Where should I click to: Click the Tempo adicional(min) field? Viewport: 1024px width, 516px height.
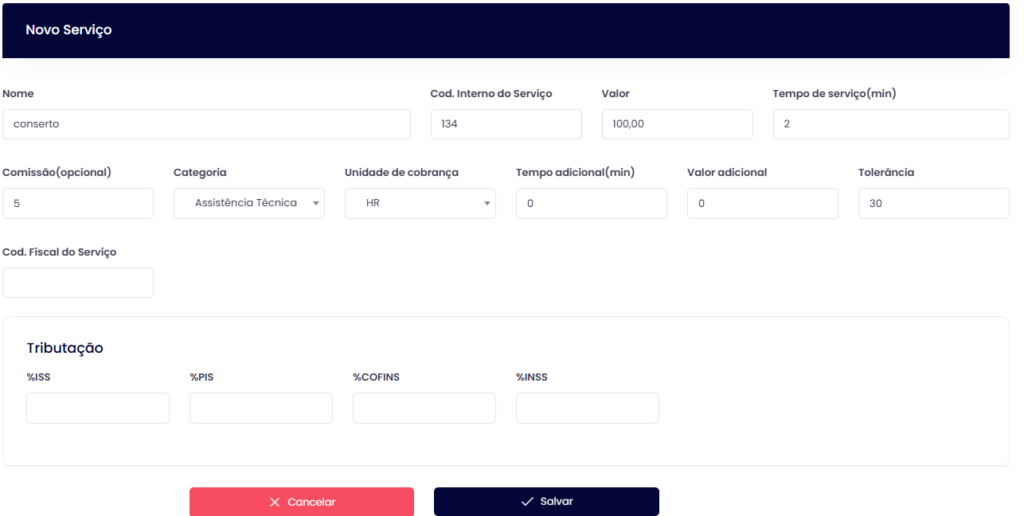(592, 203)
